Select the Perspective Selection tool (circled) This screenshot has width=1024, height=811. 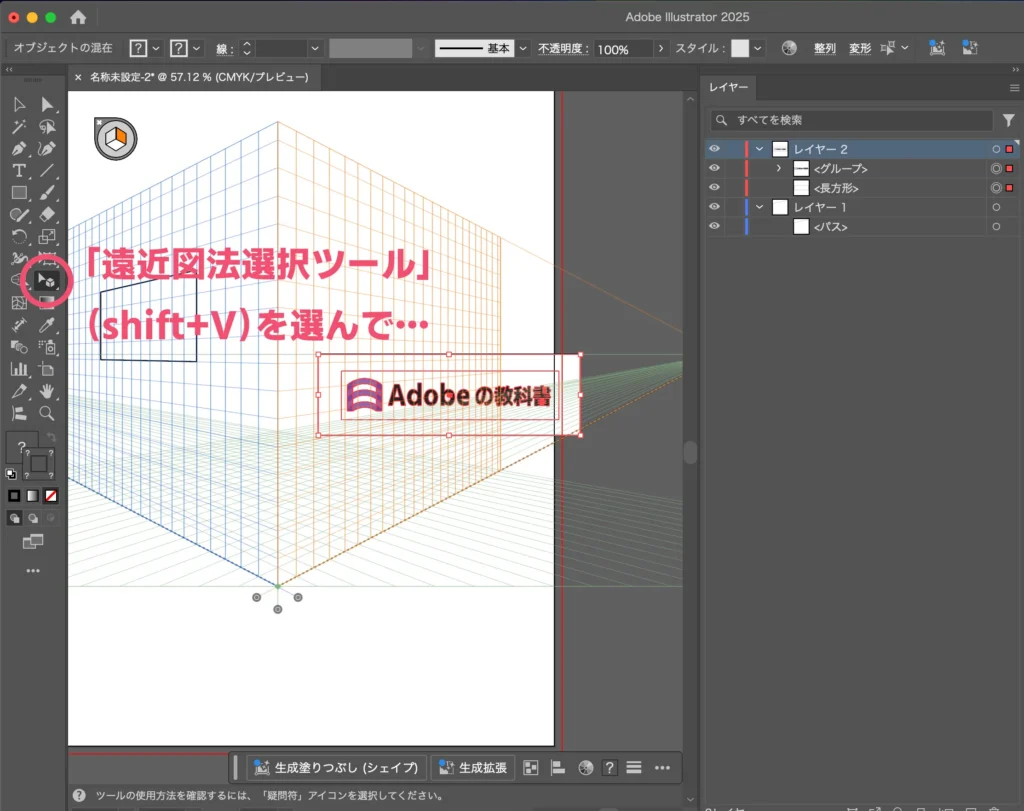click(x=46, y=281)
